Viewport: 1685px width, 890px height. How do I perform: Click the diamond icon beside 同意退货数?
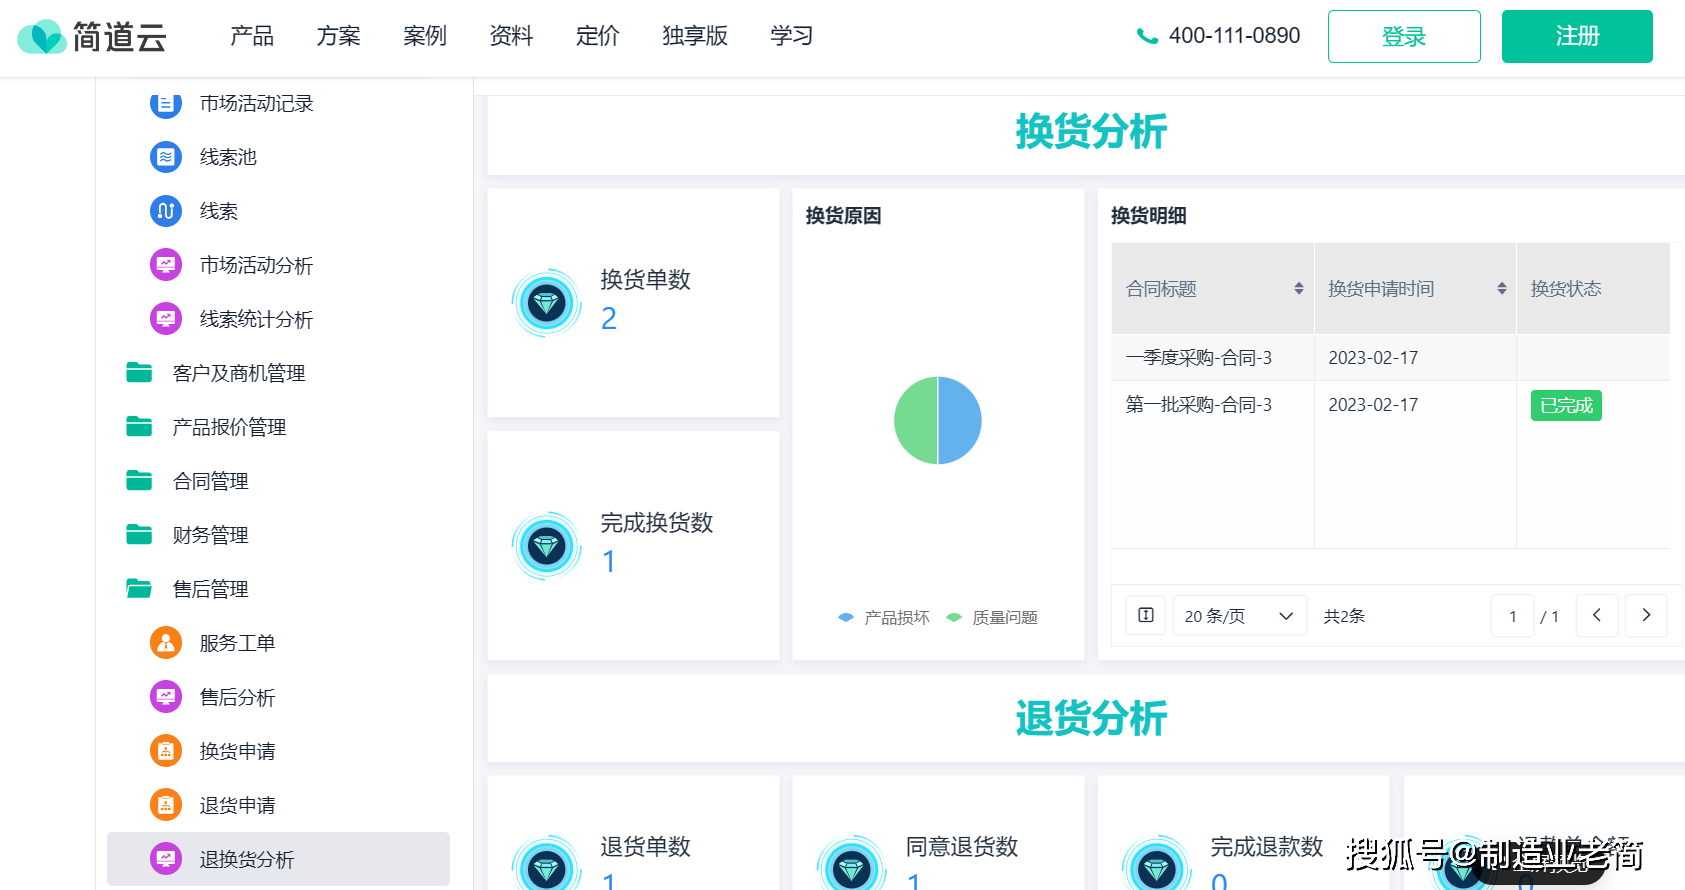tap(852, 865)
